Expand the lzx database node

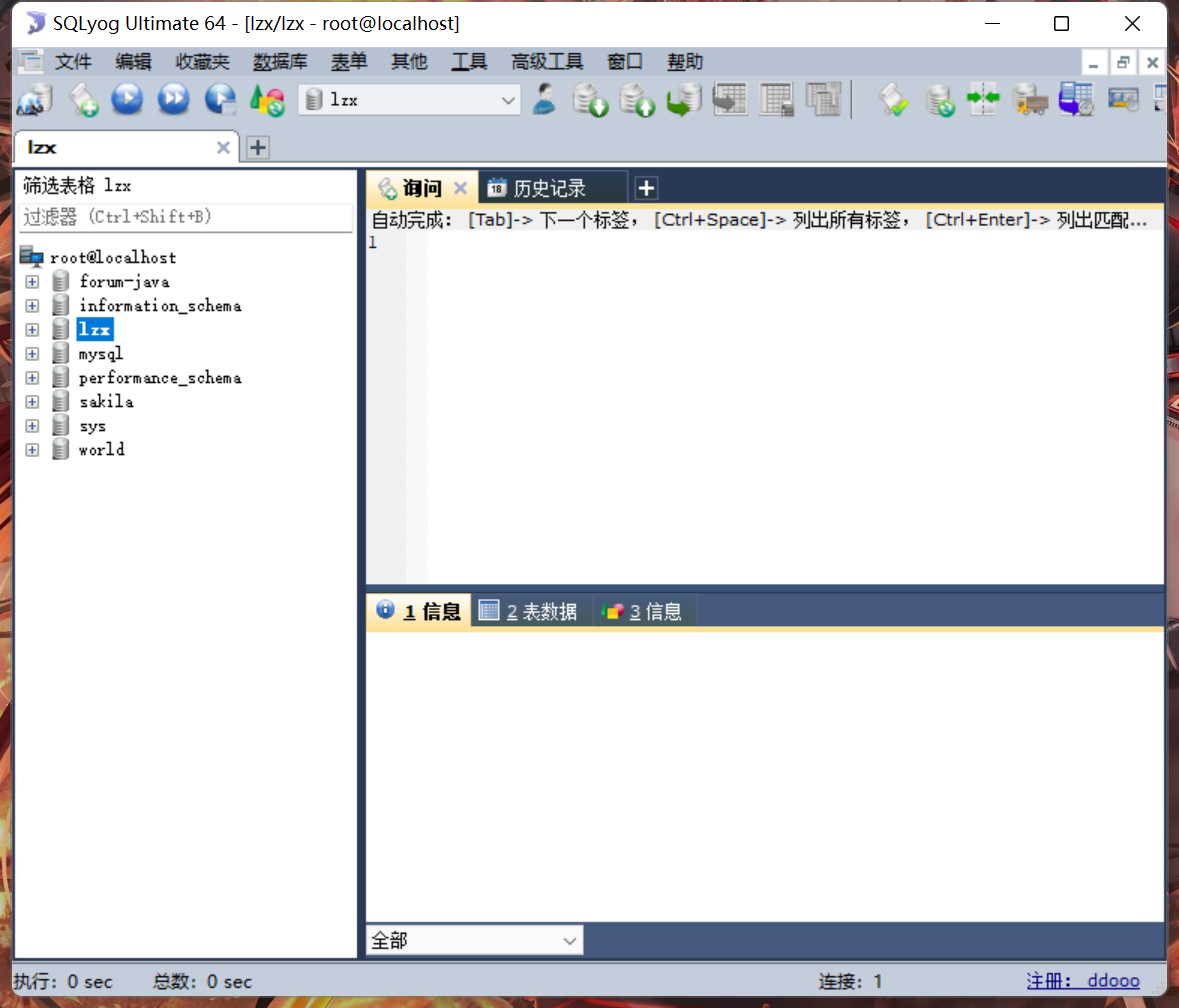click(32, 330)
